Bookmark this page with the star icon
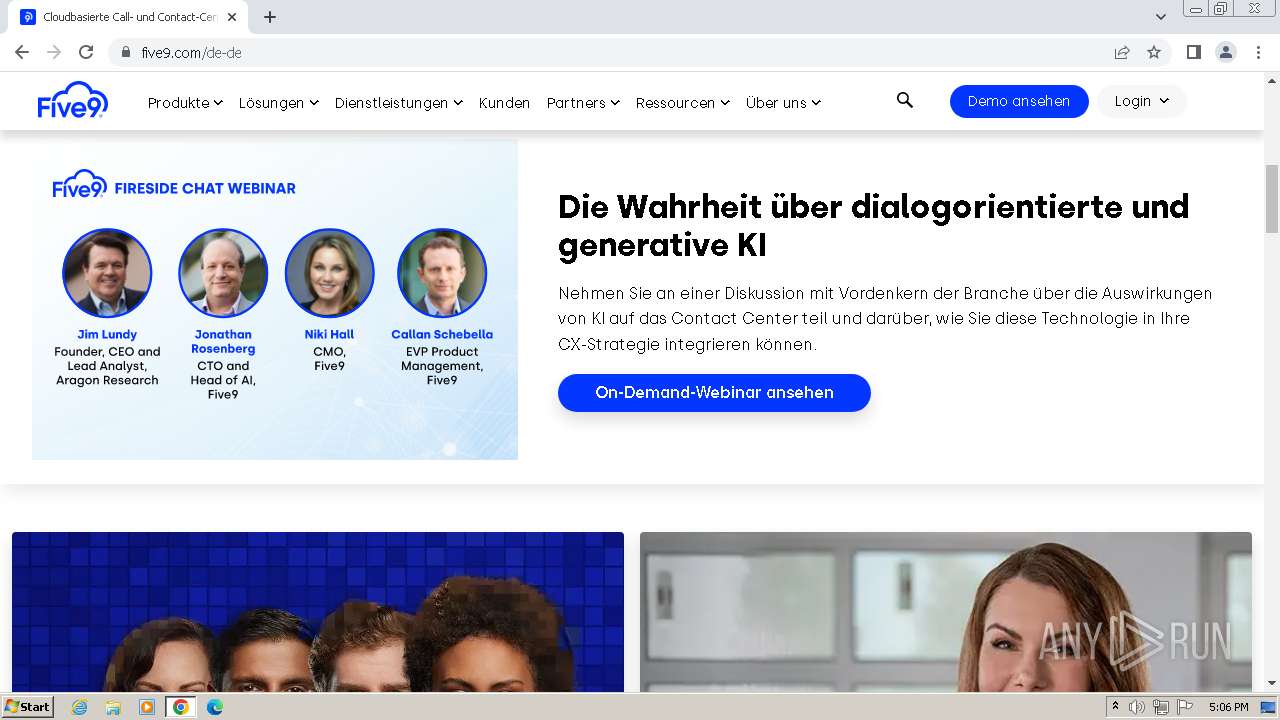The height and width of the screenshot is (720, 1280). (x=1154, y=52)
